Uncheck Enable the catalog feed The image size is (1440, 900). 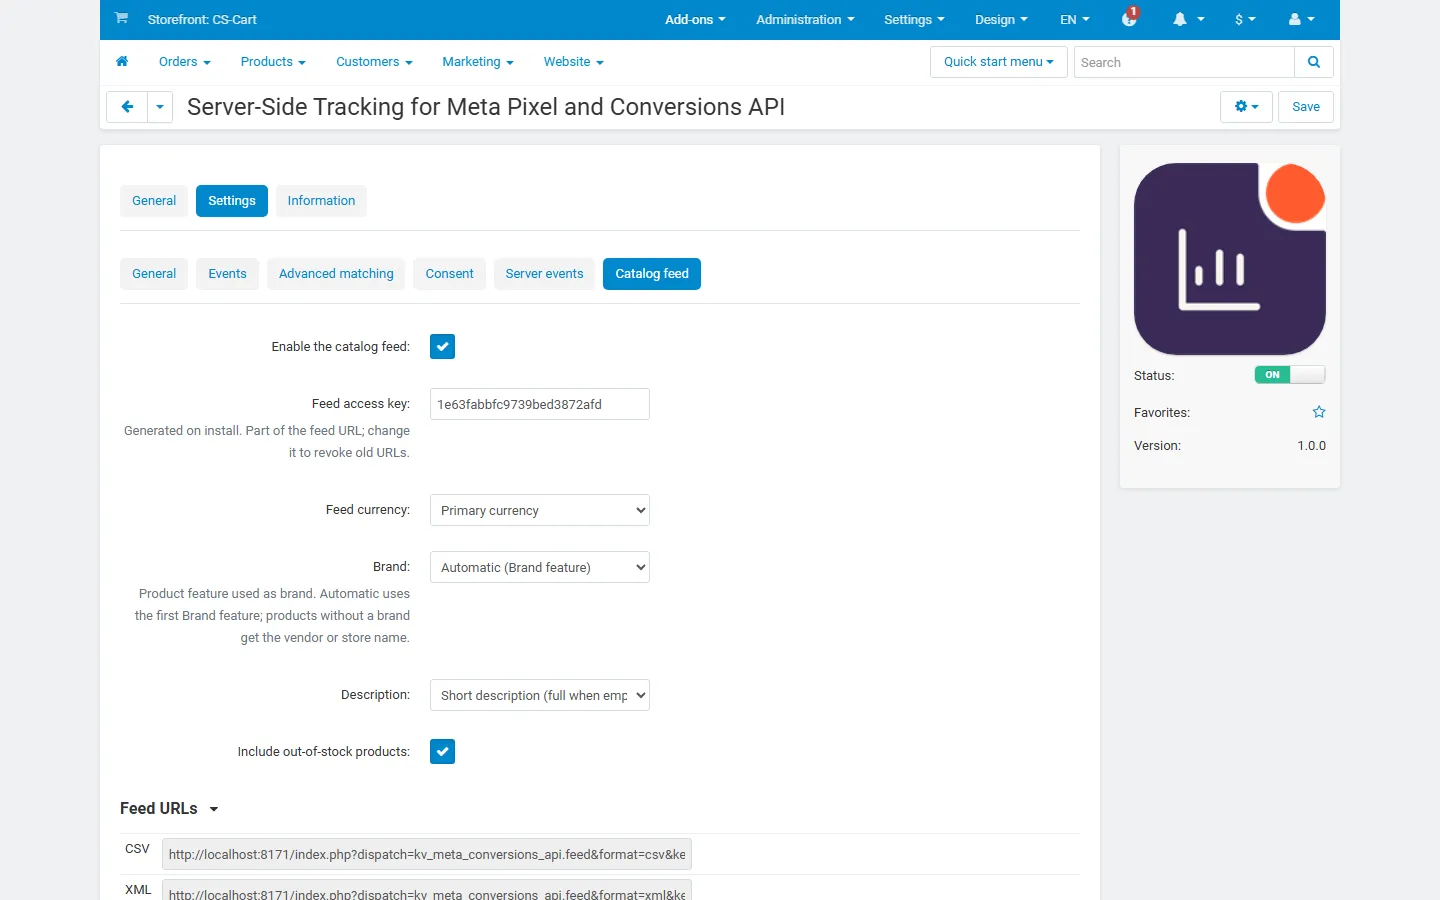(442, 346)
